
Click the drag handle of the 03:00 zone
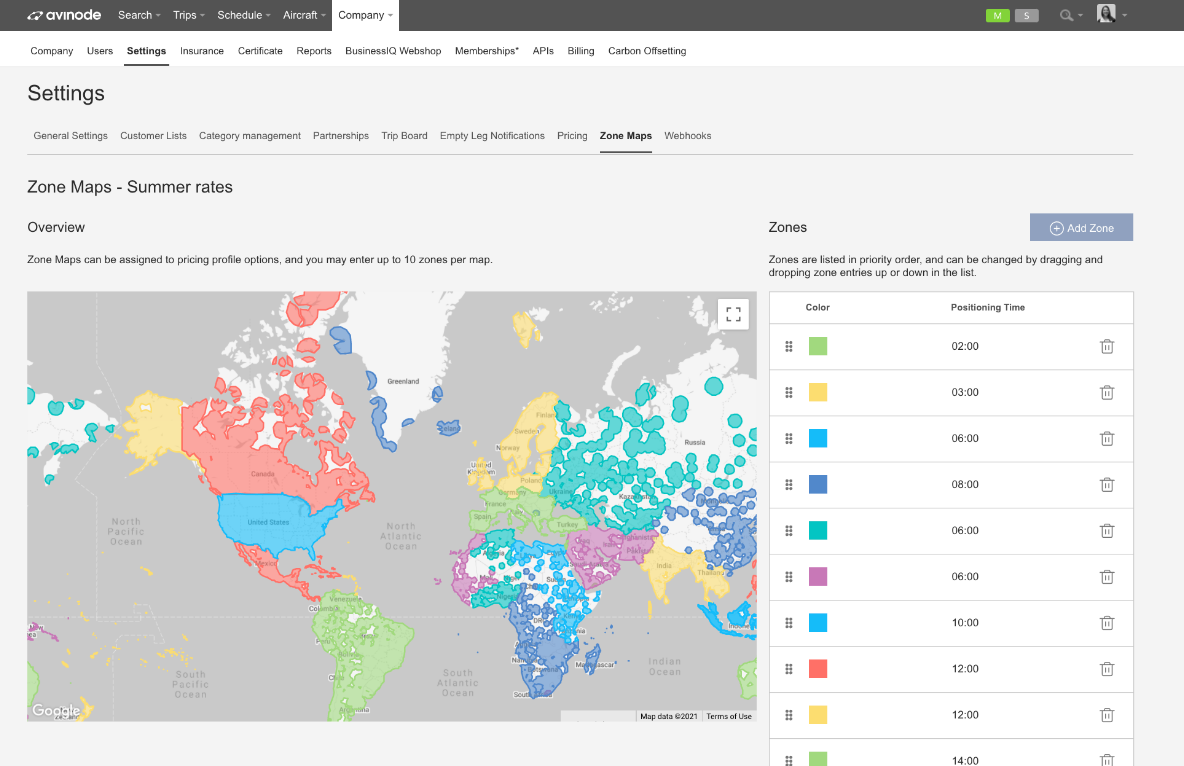point(788,393)
